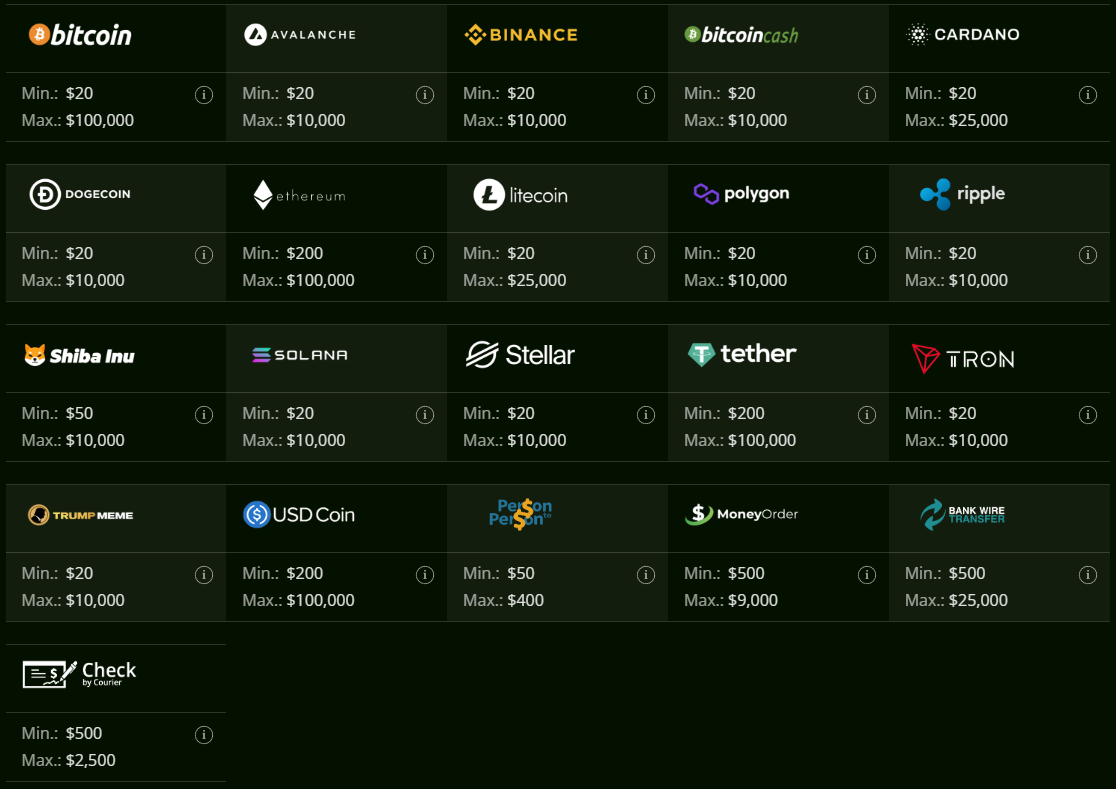
Task: Select the Solana payment option
Action: 300,355
